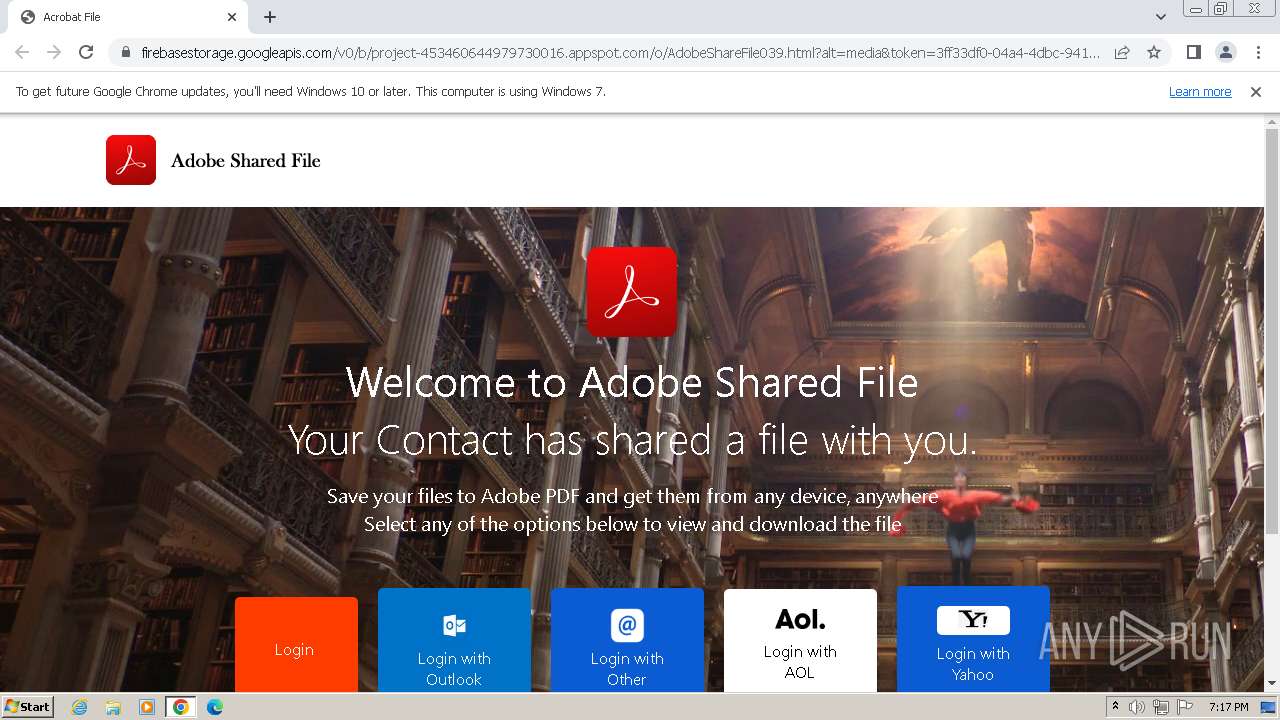1280x720 pixels.
Task: Open the side panel icon
Action: [1193, 52]
